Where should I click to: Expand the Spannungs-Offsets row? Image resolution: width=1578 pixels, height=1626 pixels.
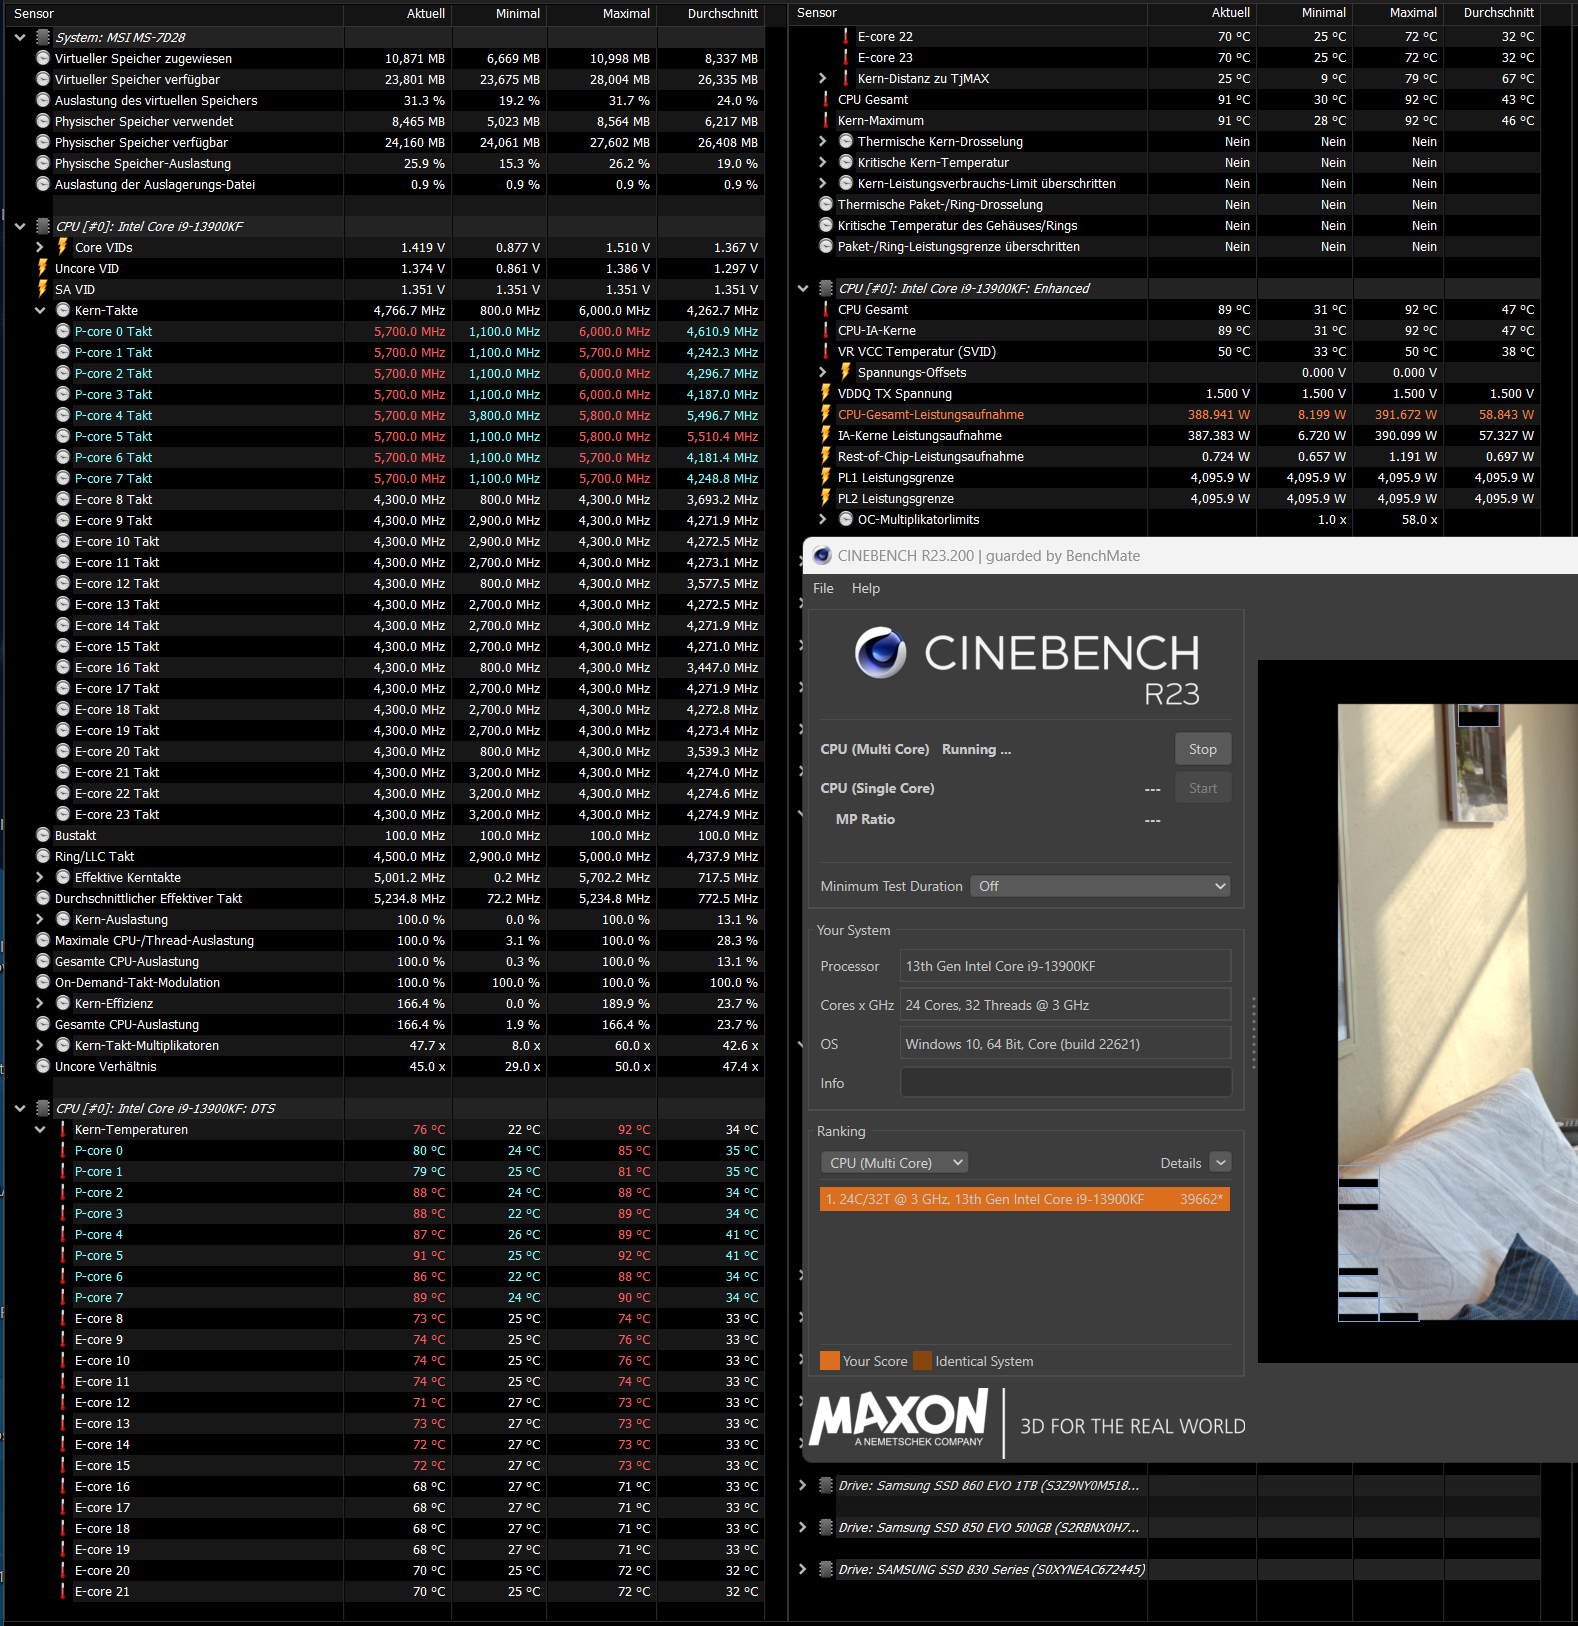(823, 372)
